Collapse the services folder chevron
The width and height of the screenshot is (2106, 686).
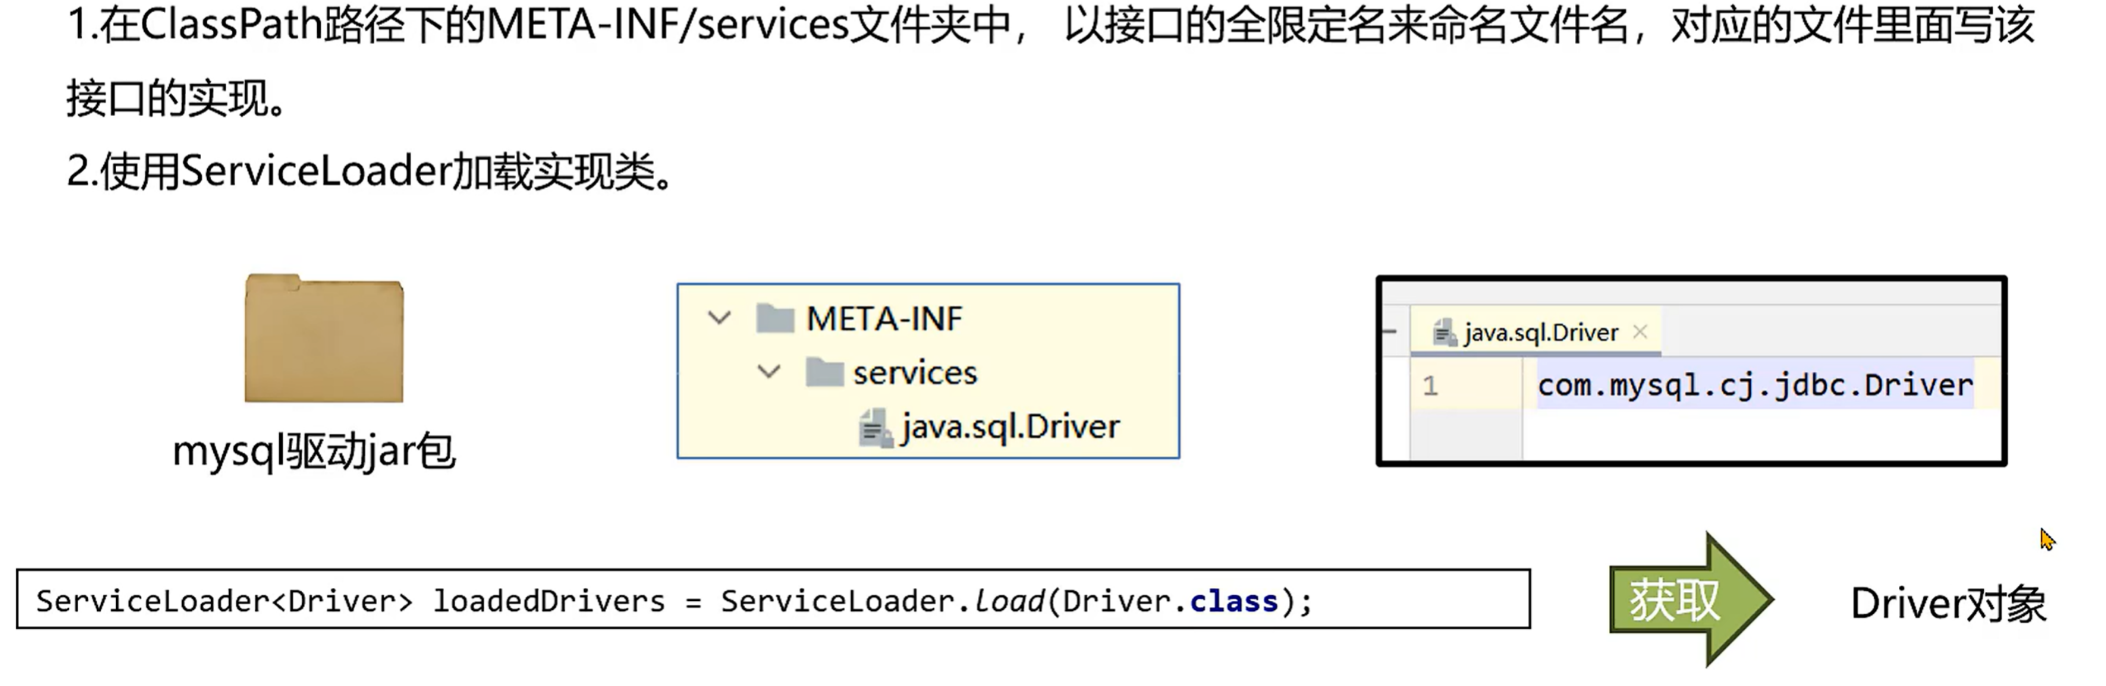pyautogui.click(x=769, y=373)
